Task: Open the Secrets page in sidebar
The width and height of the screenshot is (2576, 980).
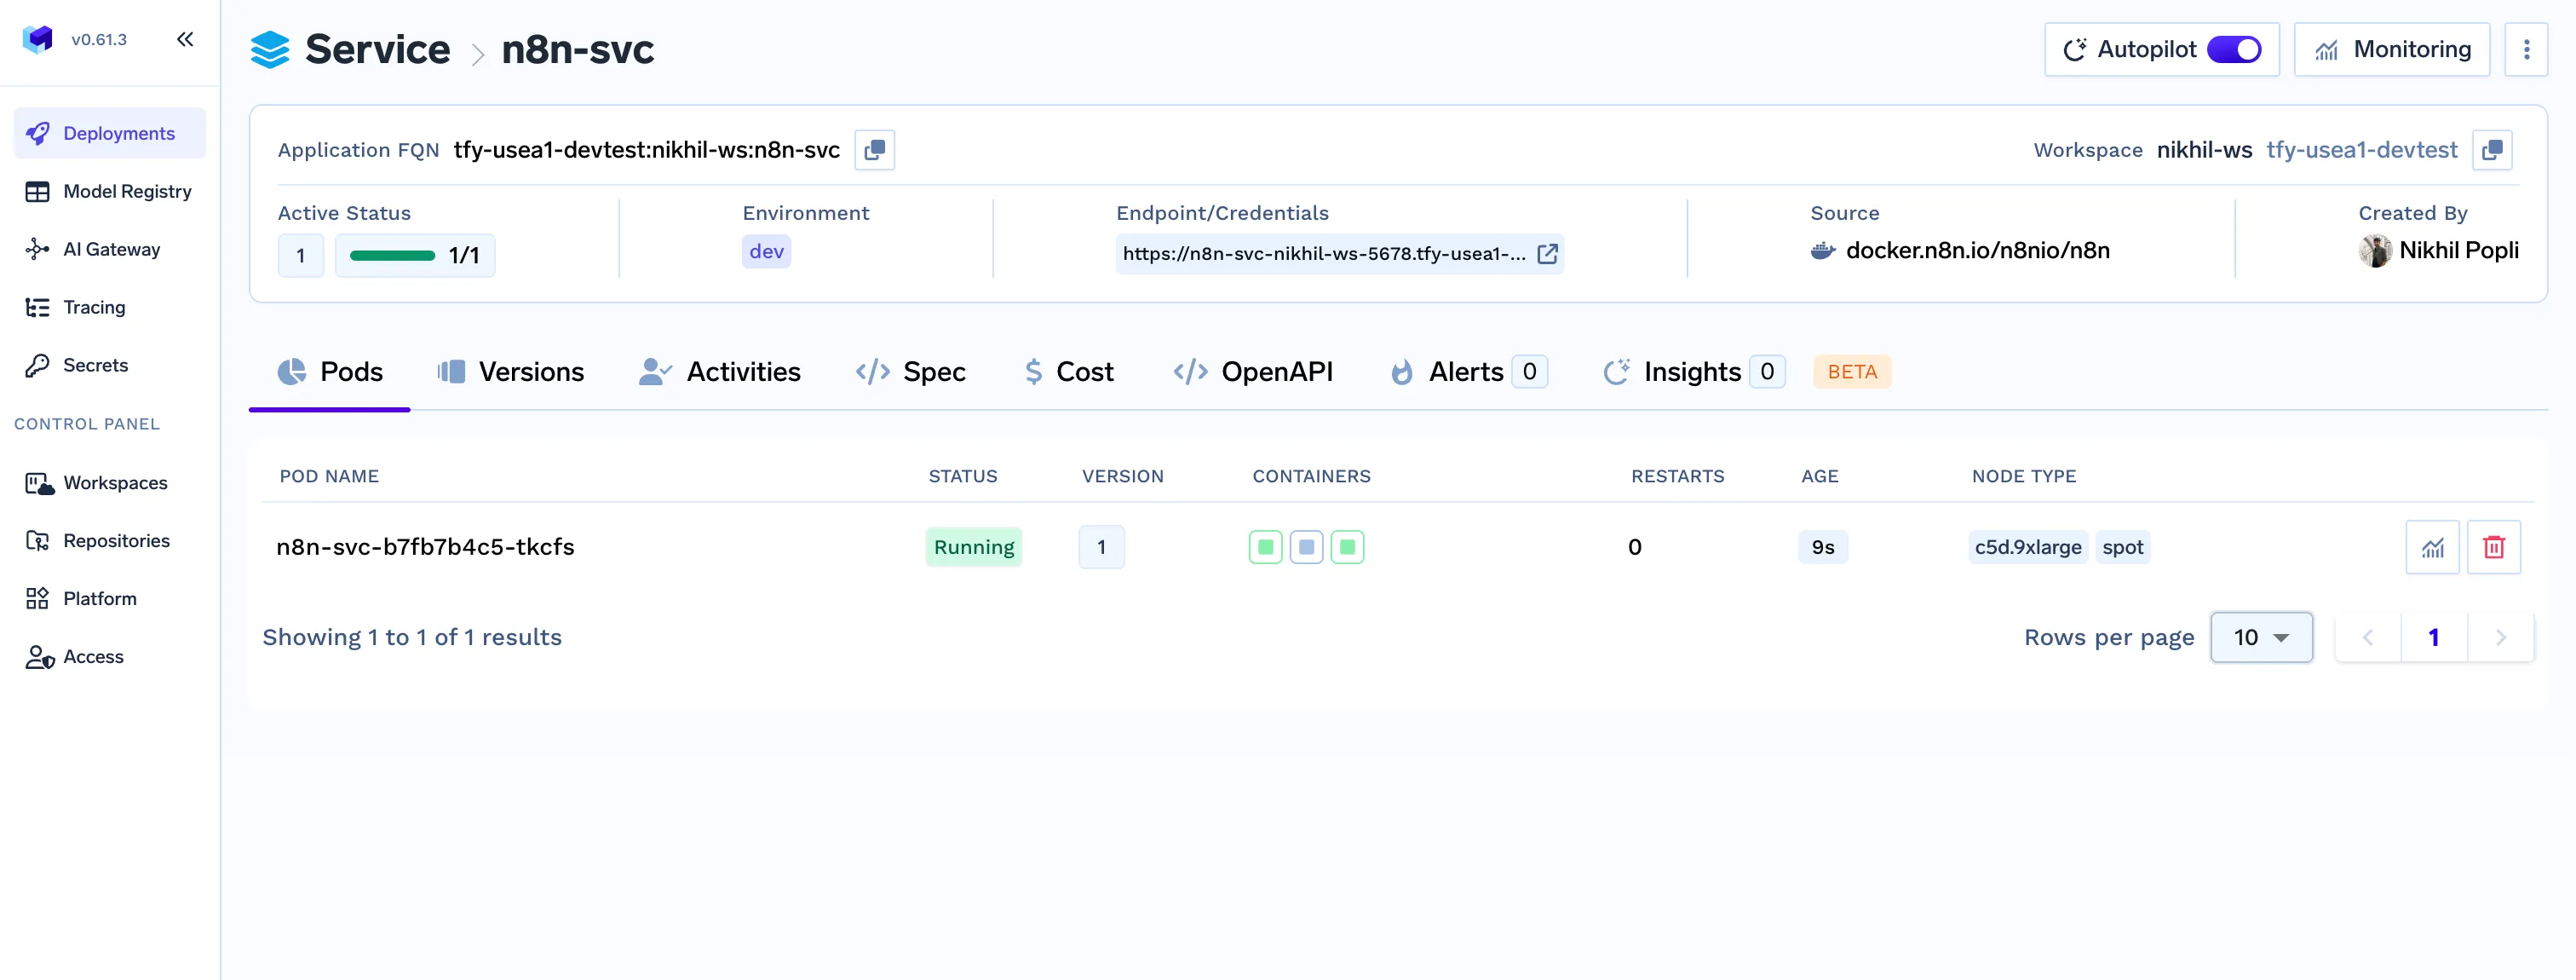Action: click(x=95, y=365)
